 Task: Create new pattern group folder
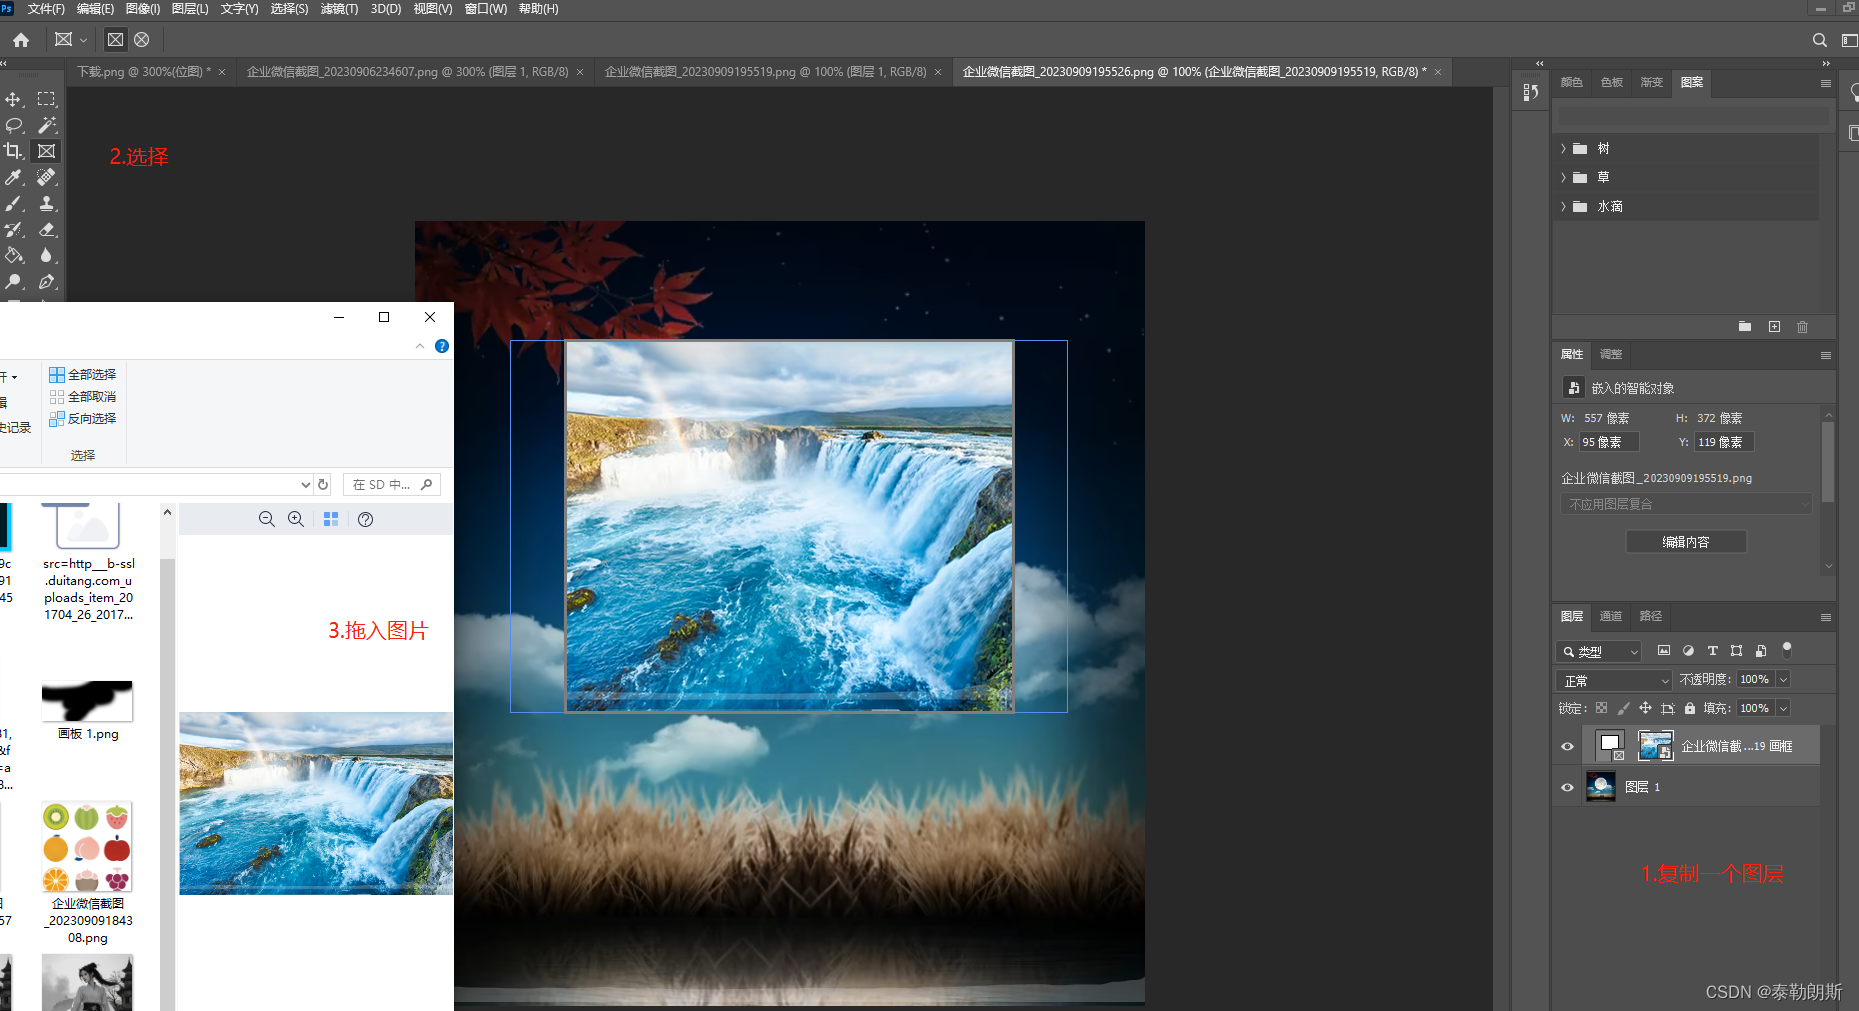click(x=1745, y=327)
